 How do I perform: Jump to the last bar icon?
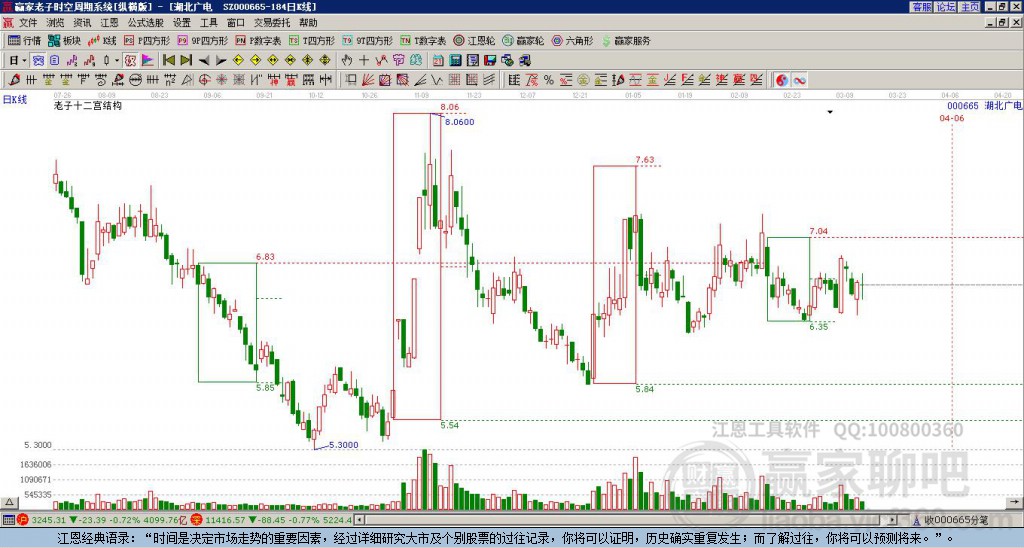tap(186, 61)
